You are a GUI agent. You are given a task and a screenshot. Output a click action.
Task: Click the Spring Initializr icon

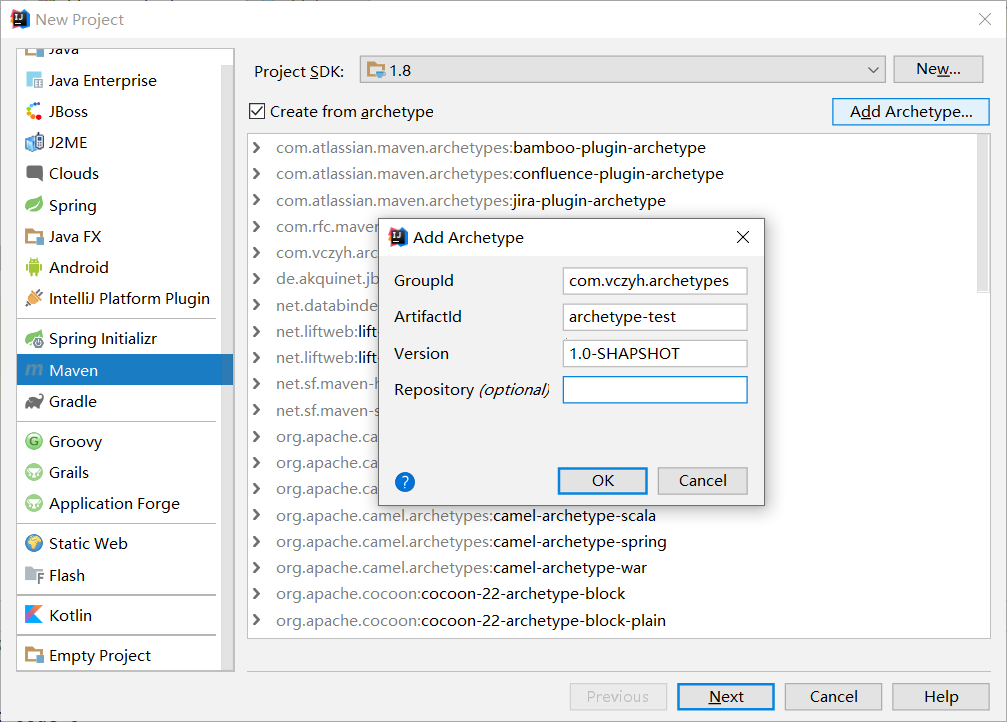pyautogui.click(x=34, y=339)
